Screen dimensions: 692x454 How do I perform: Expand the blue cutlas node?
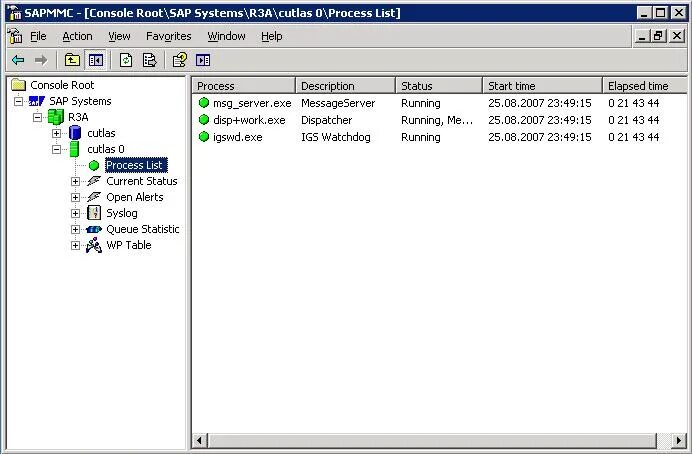(56, 133)
